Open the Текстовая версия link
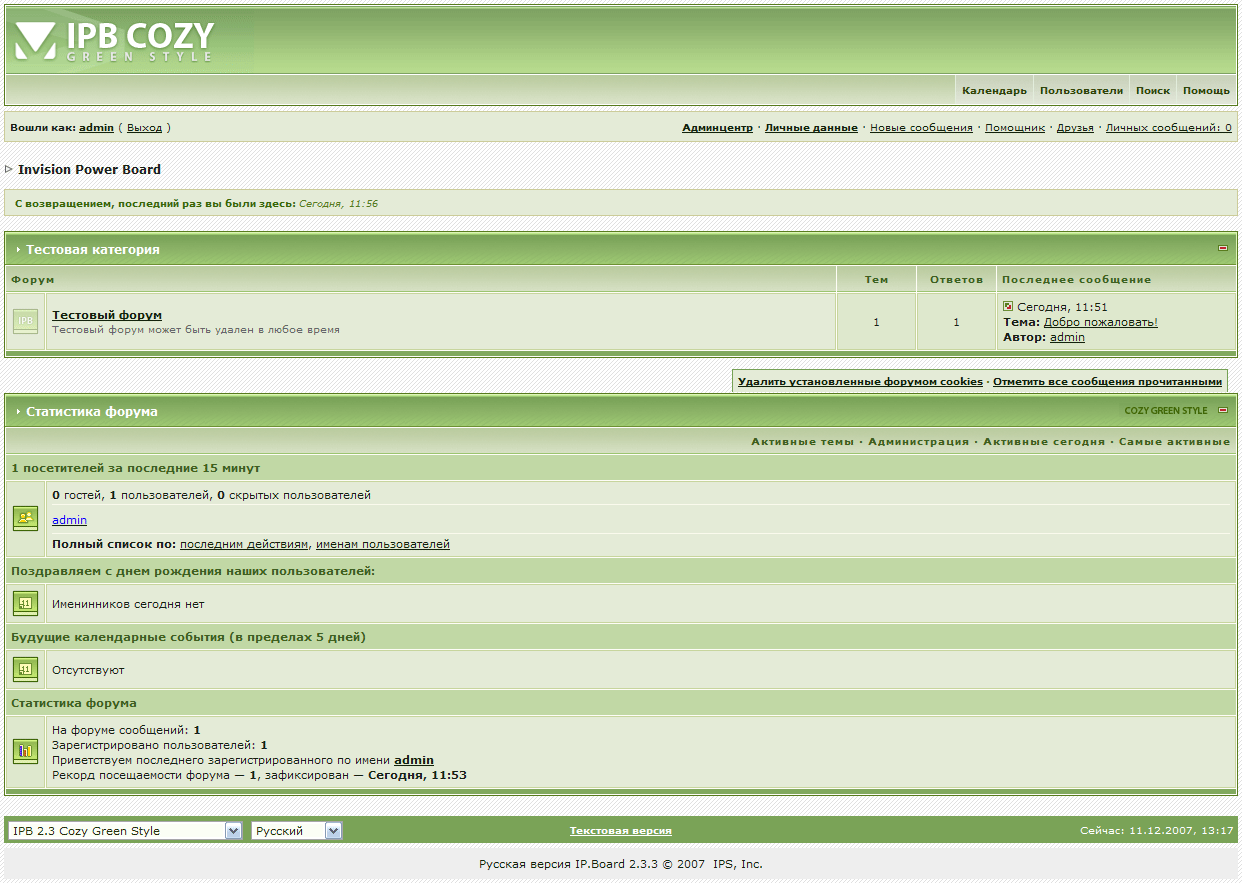1242x883 pixels. click(x=620, y=831)
